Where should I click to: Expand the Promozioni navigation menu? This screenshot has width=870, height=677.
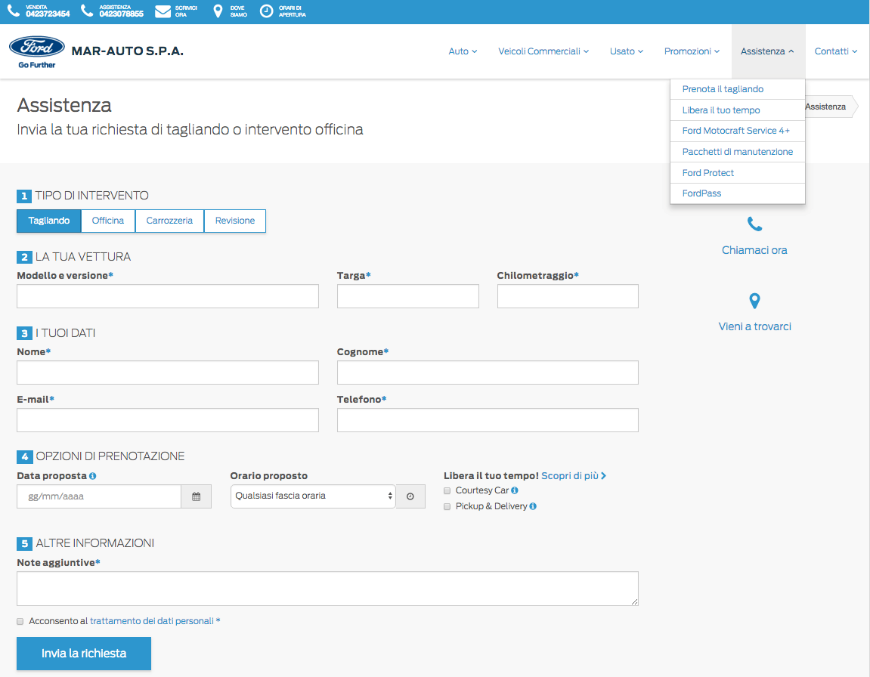pos(692,51)
